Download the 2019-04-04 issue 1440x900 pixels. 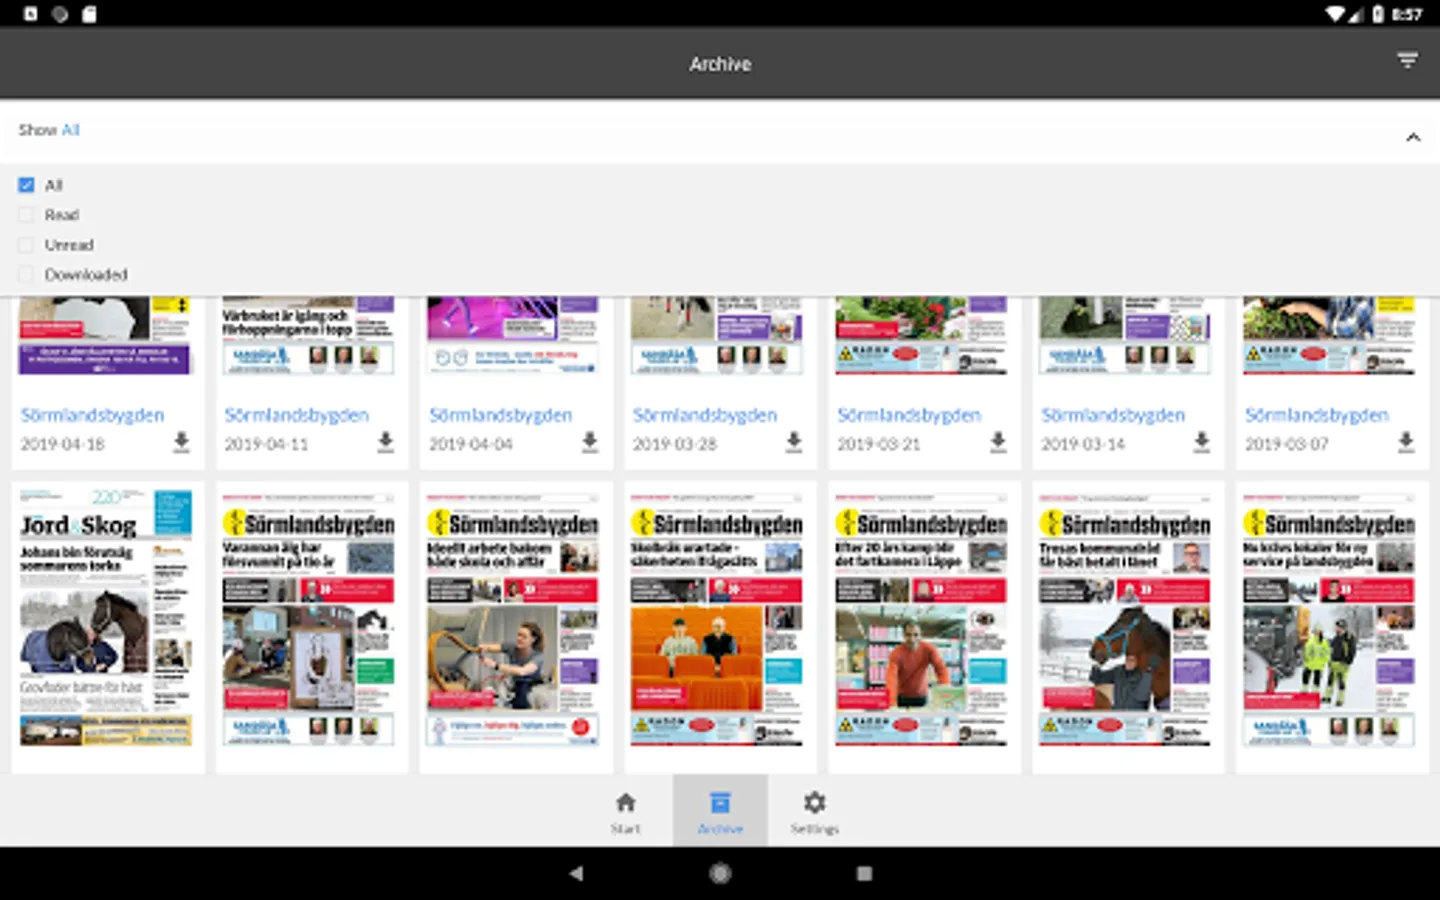click(x=590, y=442)
